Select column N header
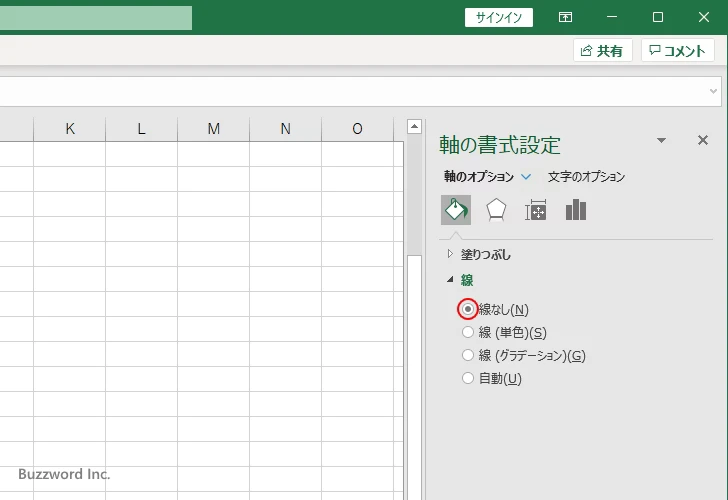 tap(286, 129)
